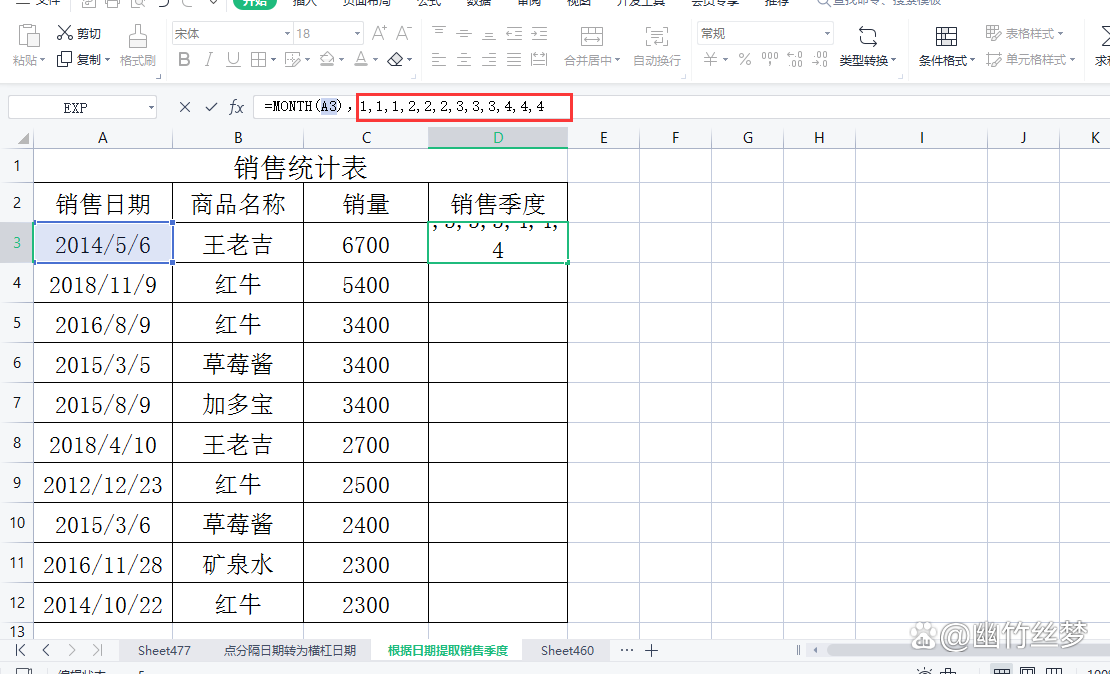Image resolution: width=1110 pixels, height=674 pixels.
Task: Switch to sheet tab Sheet460
Action: 567,650
